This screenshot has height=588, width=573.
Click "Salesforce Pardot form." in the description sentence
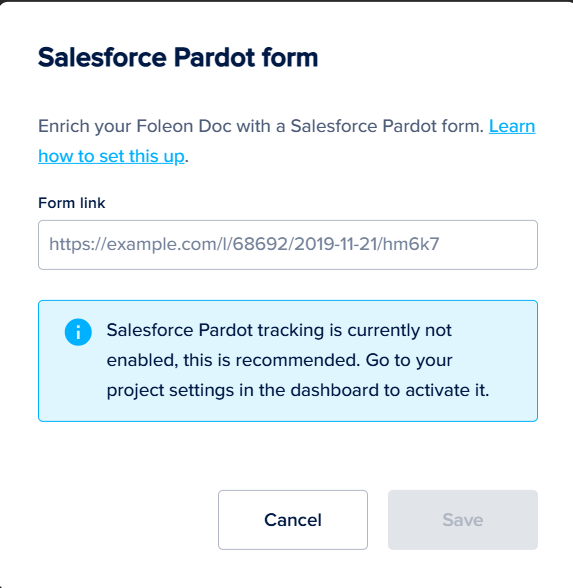pos(387,126)
